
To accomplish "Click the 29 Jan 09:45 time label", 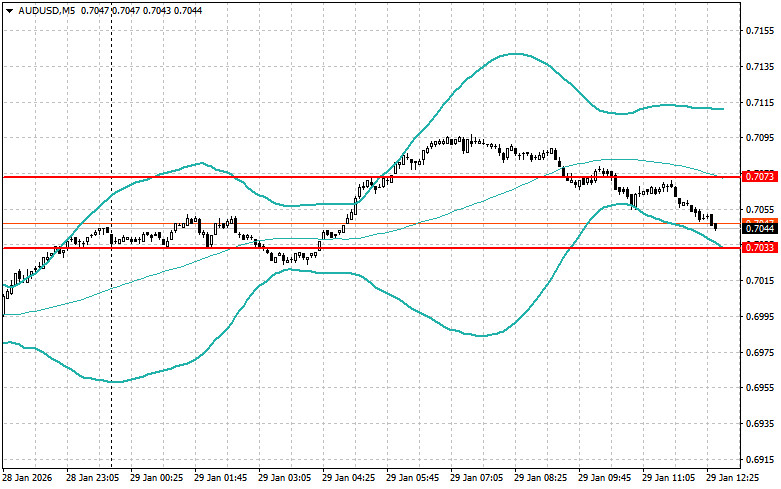I will coord(605,478).
